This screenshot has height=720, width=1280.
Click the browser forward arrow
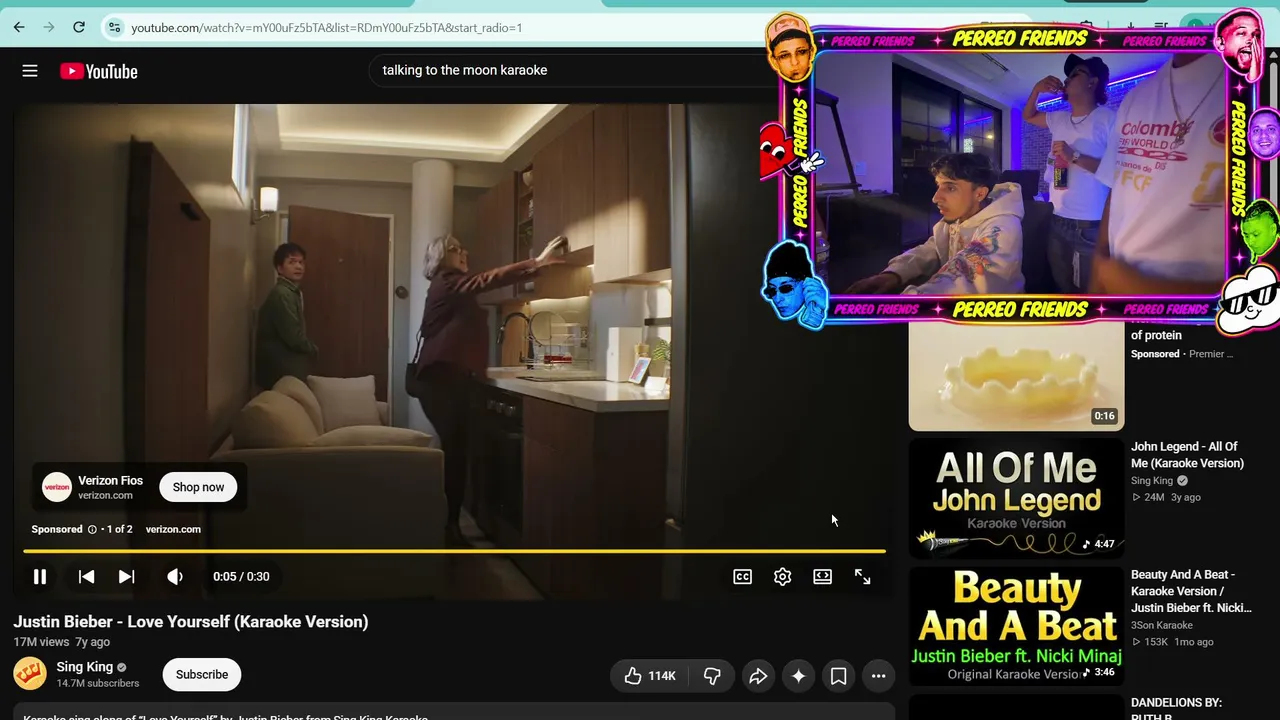[x=49, y=28]
